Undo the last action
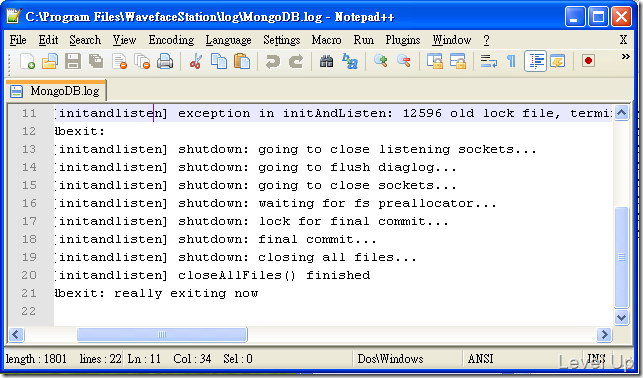The height and width of the screenshot is (378, 643). click(x=273, y=61)
